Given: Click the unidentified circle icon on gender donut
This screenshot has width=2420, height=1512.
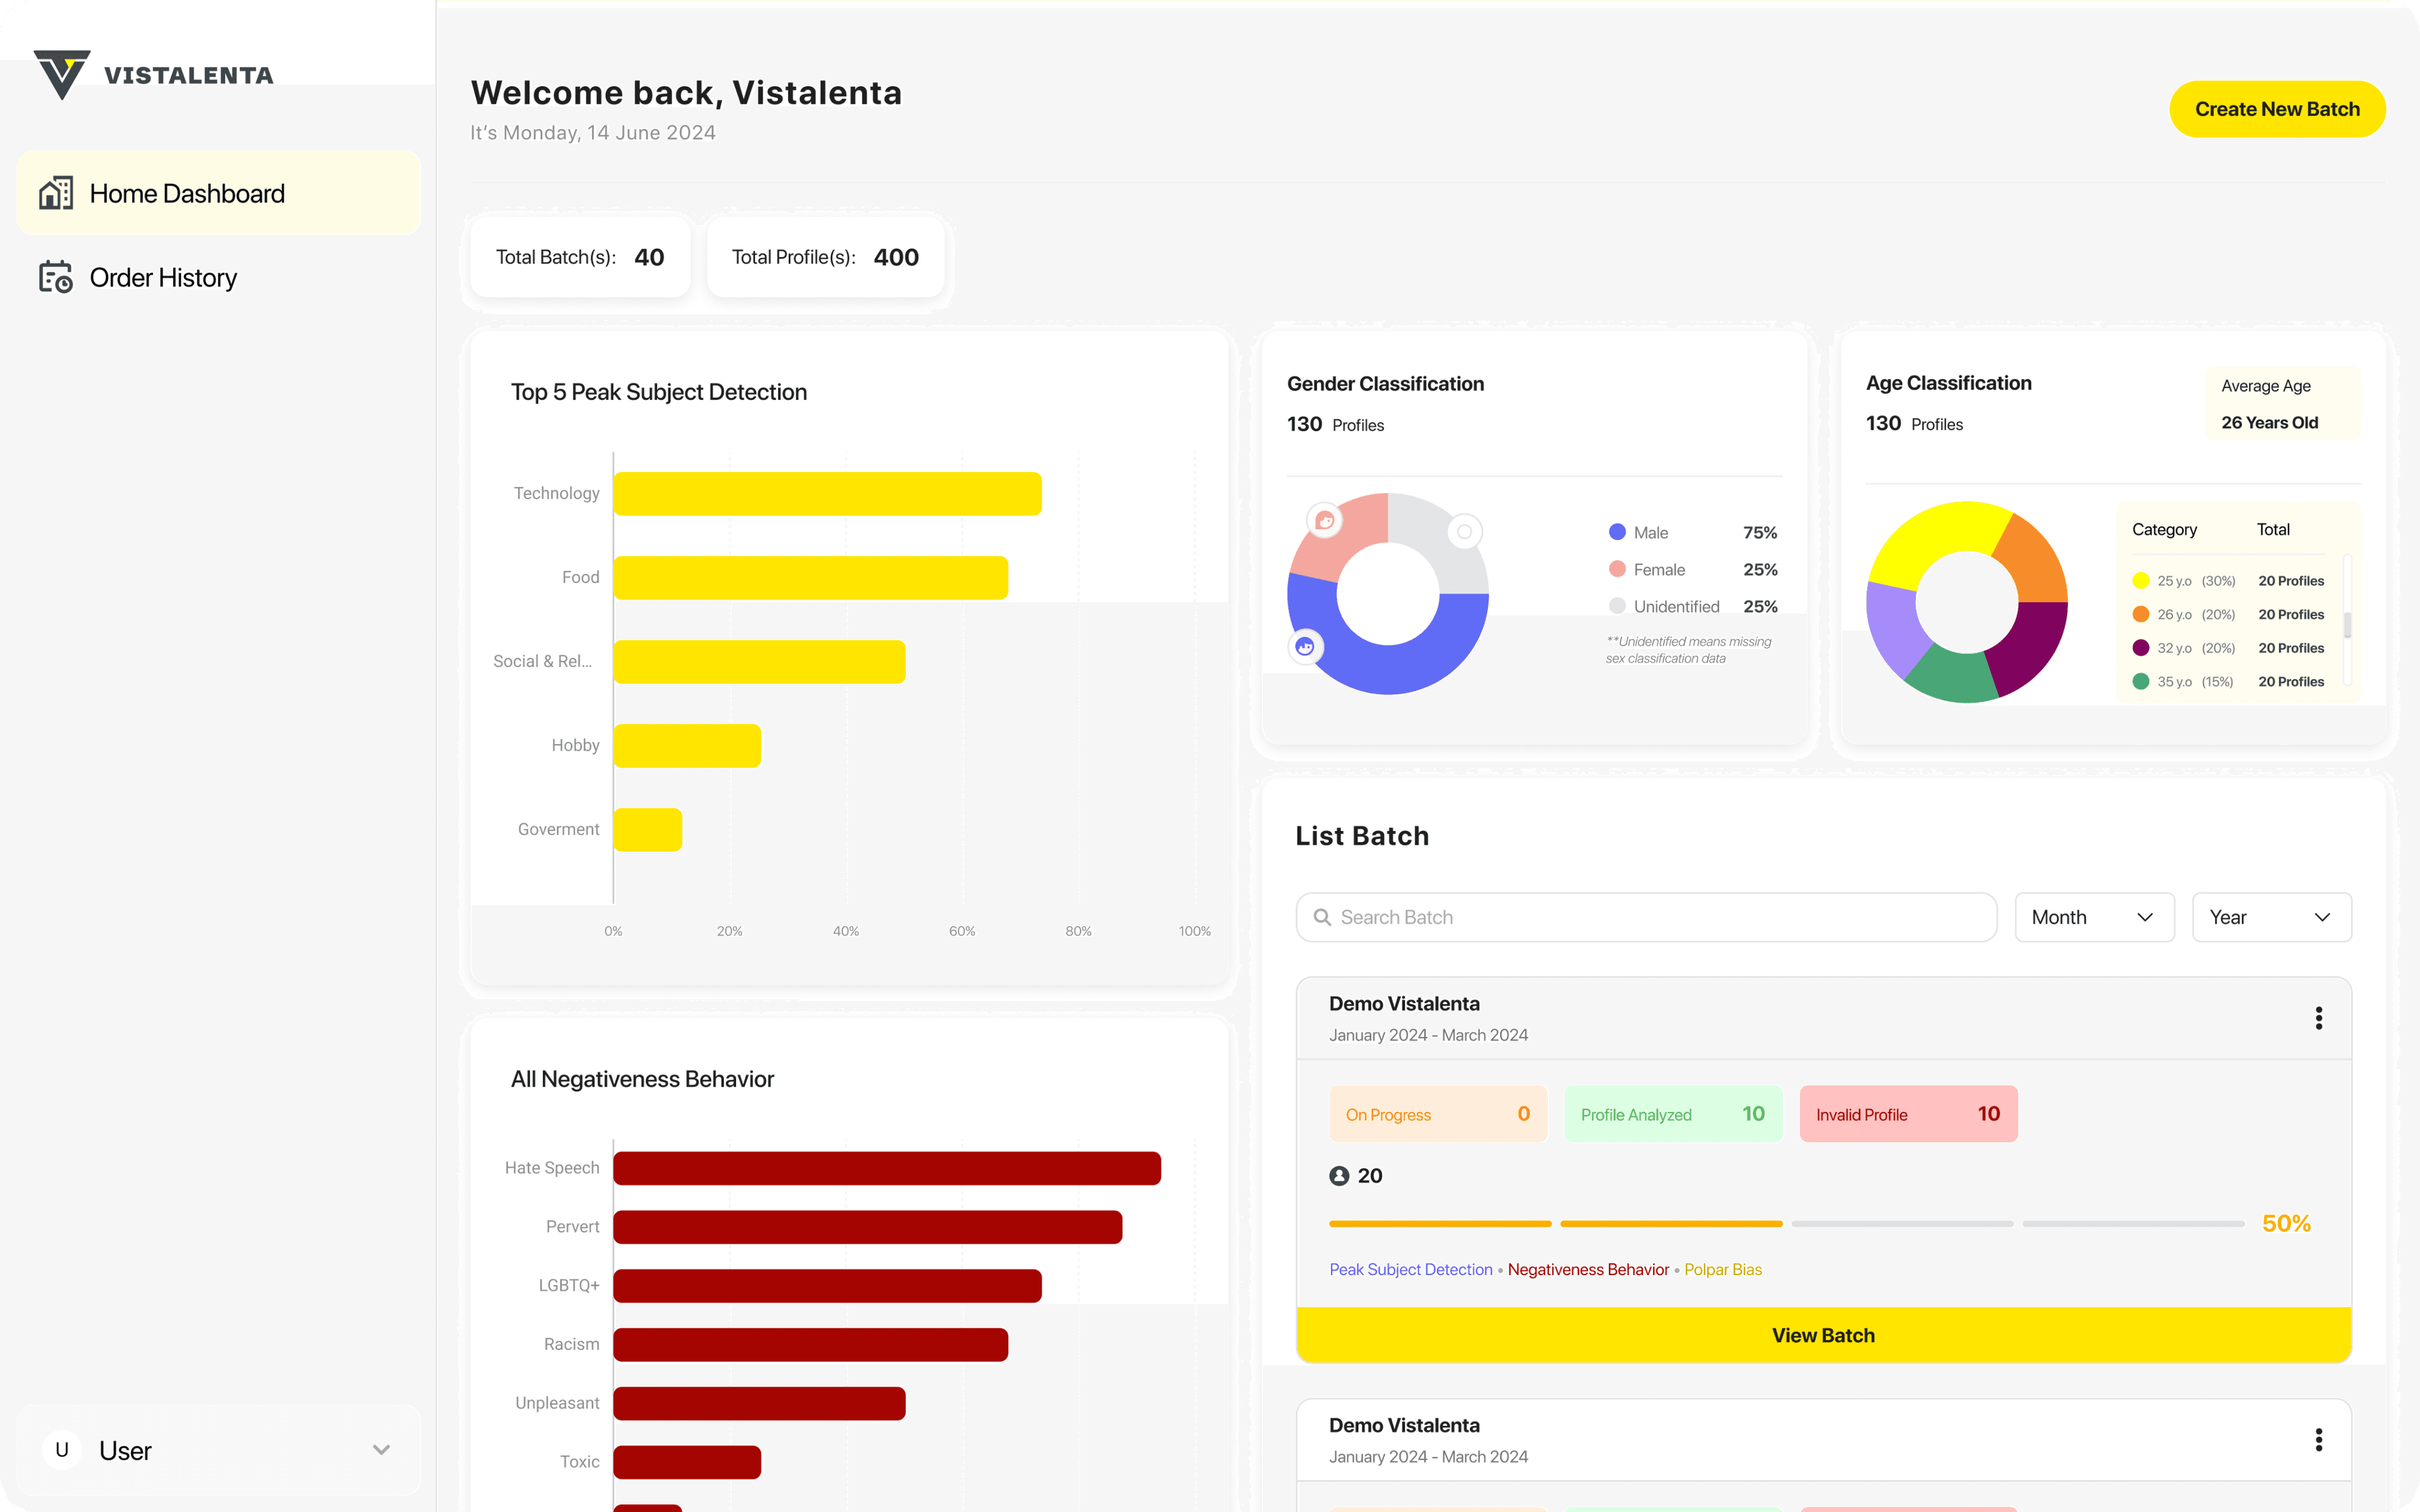Looking at the screenshot, I should coord(1464,532).
